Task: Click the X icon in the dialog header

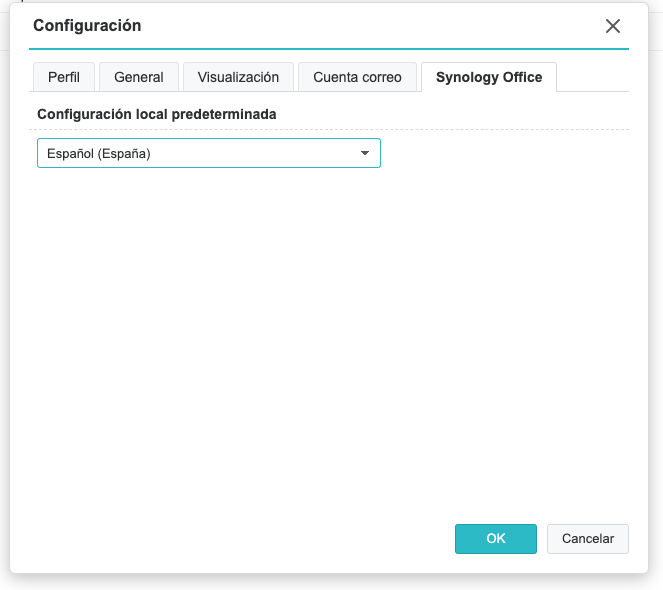Action: coord(613,26)
